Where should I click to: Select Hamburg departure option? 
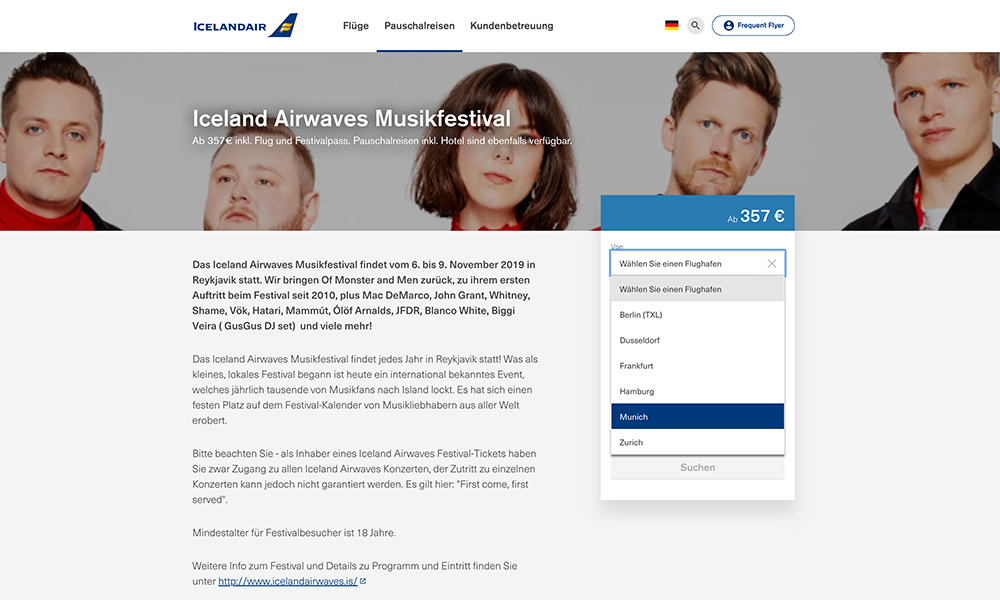[698, 391]
